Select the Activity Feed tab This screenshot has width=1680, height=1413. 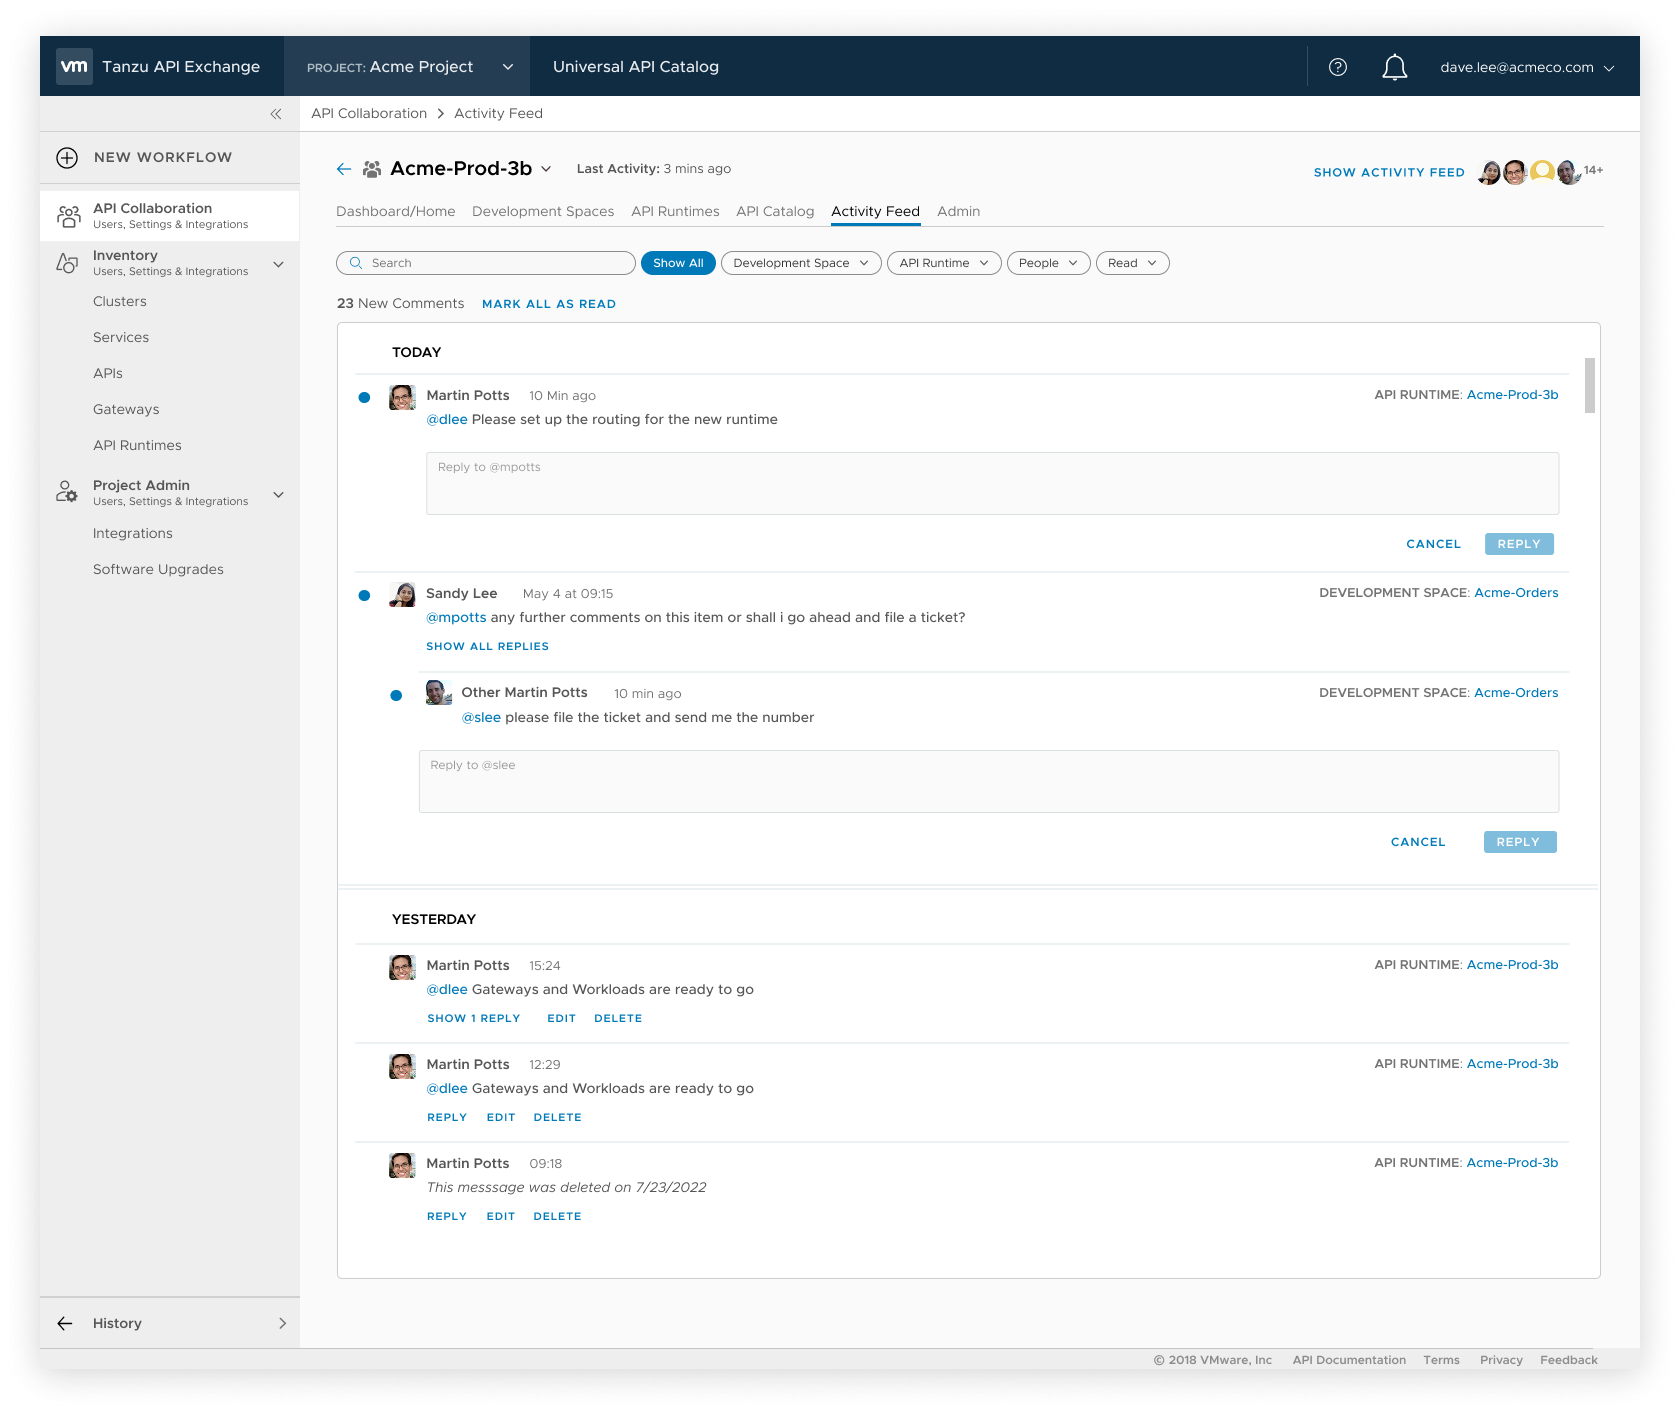pos(875,211)
